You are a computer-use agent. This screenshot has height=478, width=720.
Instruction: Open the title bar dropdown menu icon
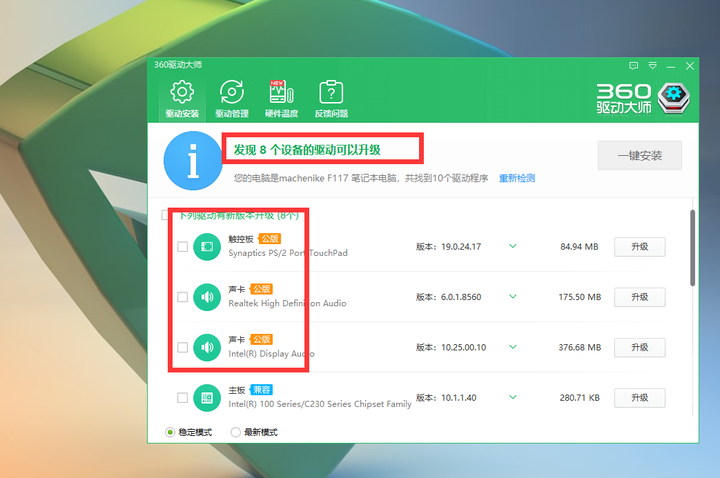coord(652,66)
